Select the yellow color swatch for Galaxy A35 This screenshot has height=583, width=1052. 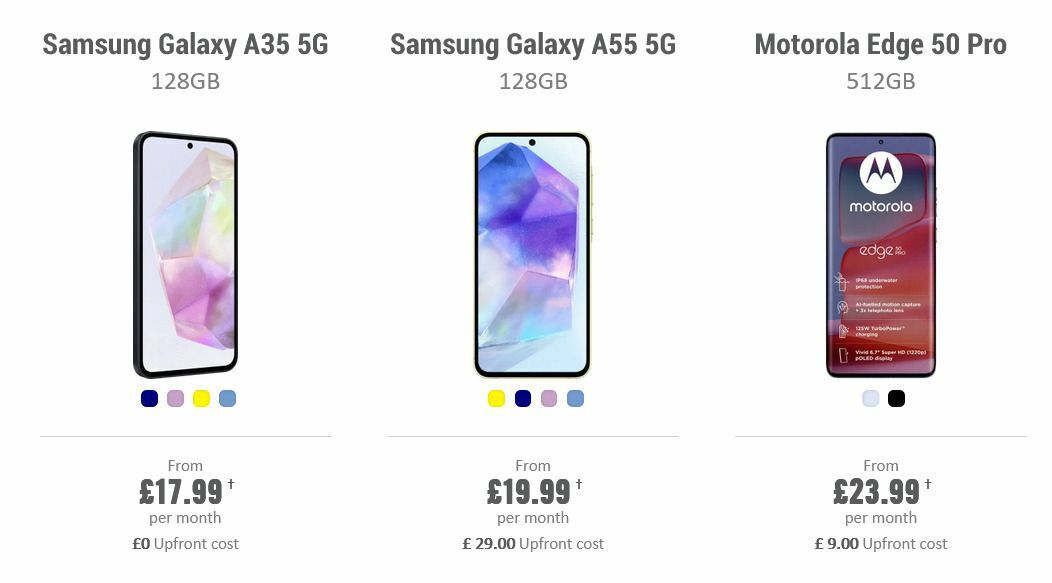[199, 398]
